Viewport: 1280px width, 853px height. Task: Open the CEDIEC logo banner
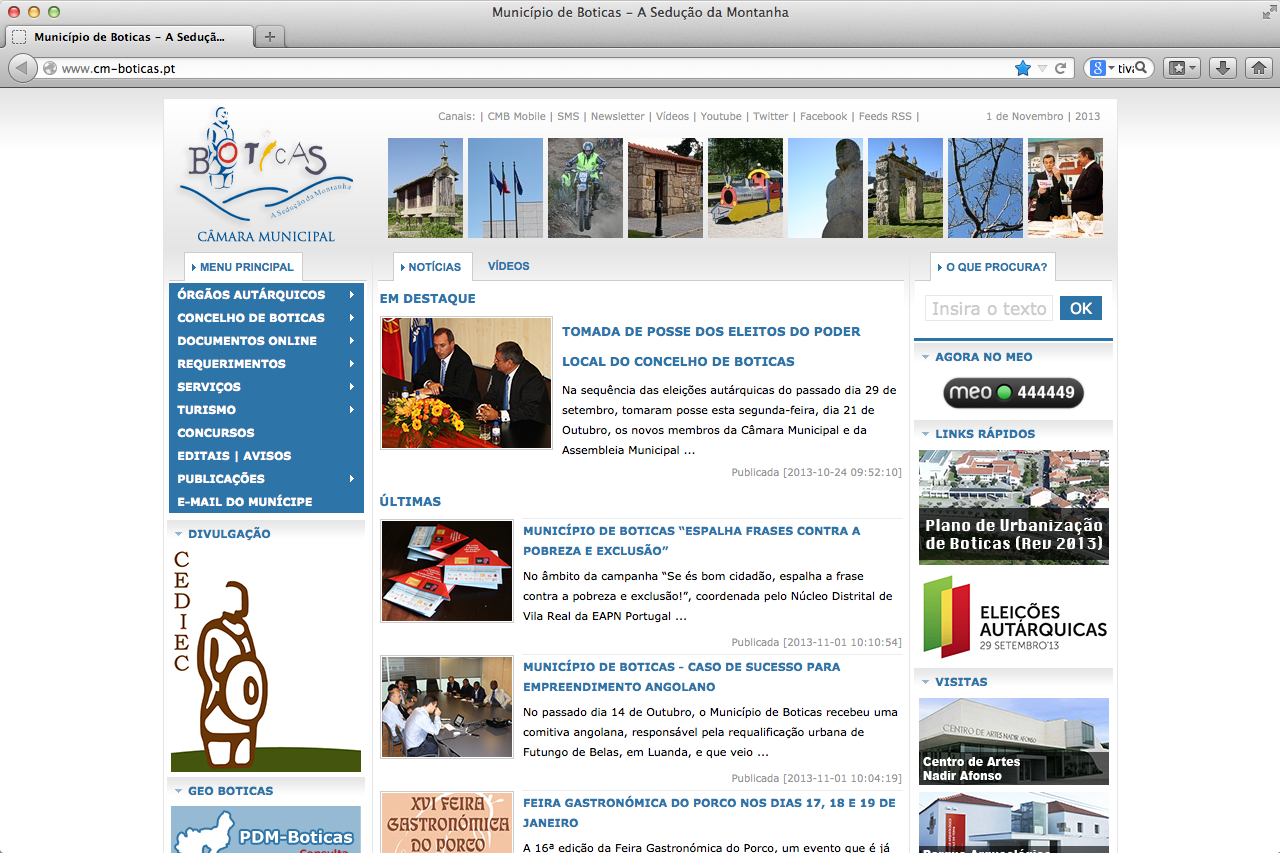tap(266, 660)
